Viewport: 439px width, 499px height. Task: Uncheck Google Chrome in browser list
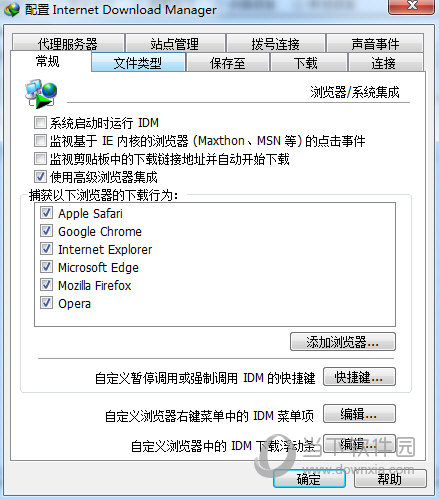tap(46, 231)
